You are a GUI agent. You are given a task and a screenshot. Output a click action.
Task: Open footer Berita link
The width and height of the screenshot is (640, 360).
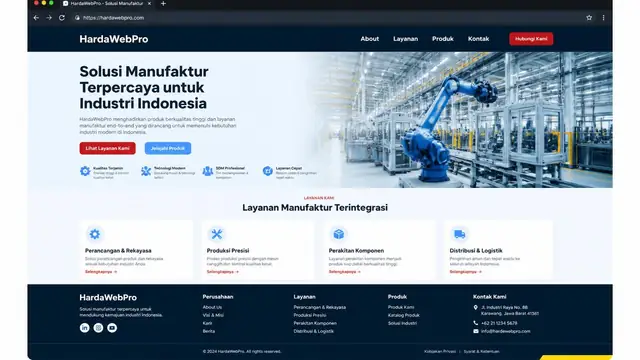pos(209,331)
